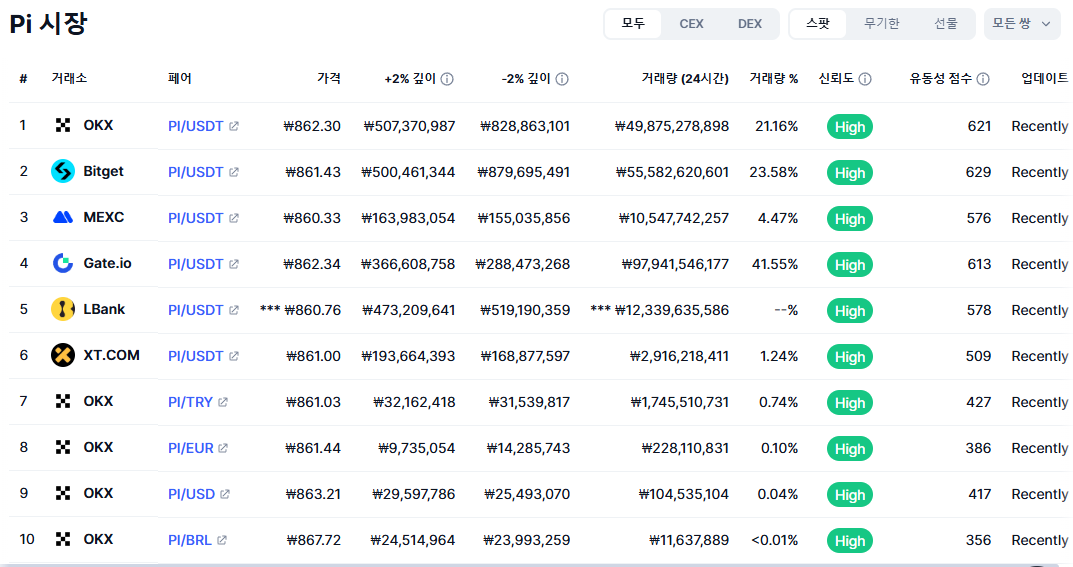Click the OKX logo in the PI/TRY row
This screenshot has height=567, width=1073.
coord(63,401)
